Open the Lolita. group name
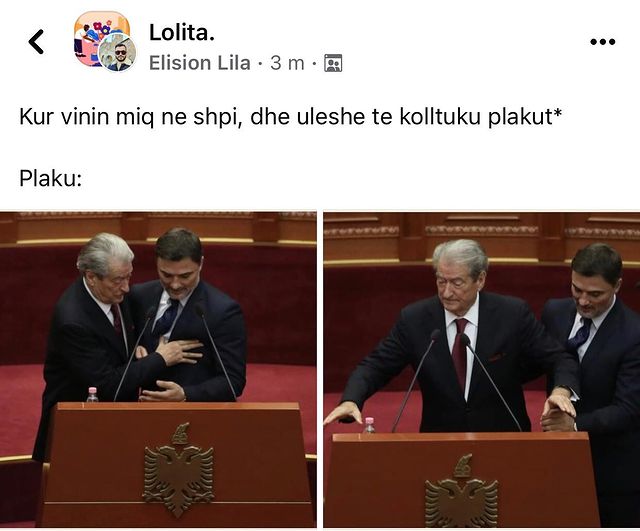The height and width of the screenshot is (531, 640). coord(182,32)
